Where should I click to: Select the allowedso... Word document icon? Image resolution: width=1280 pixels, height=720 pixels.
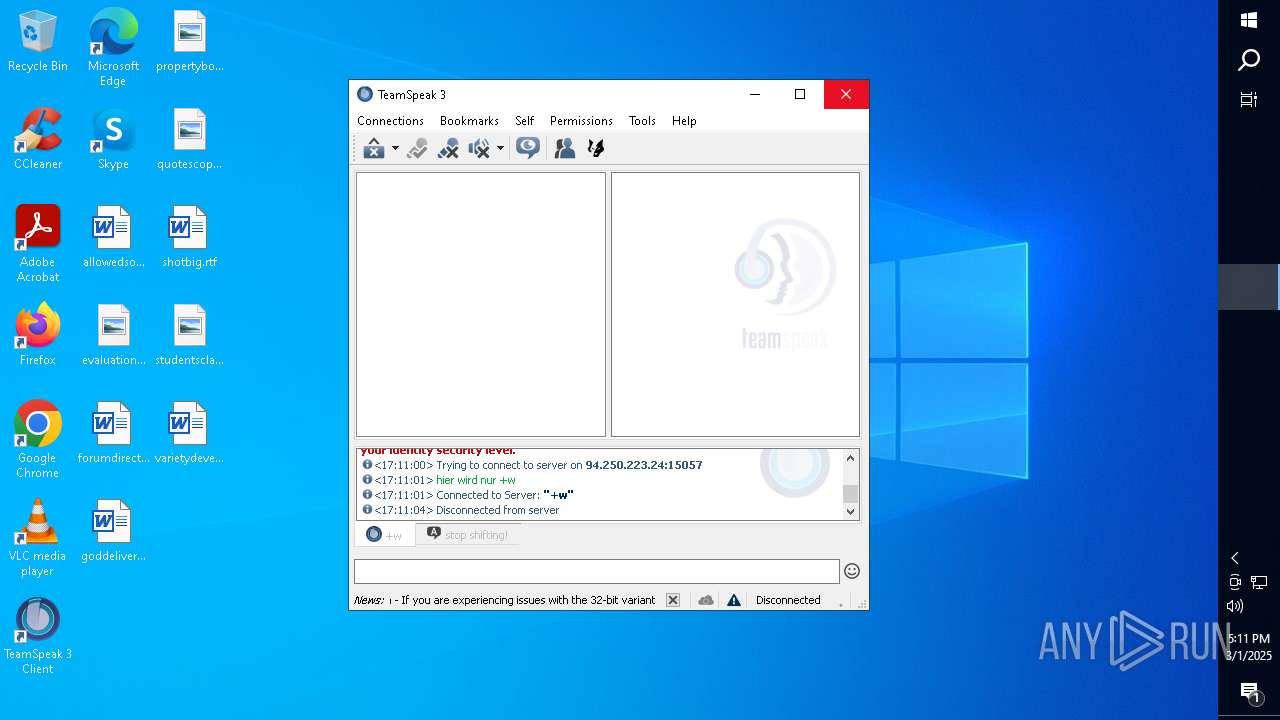[x=113, y=237]
